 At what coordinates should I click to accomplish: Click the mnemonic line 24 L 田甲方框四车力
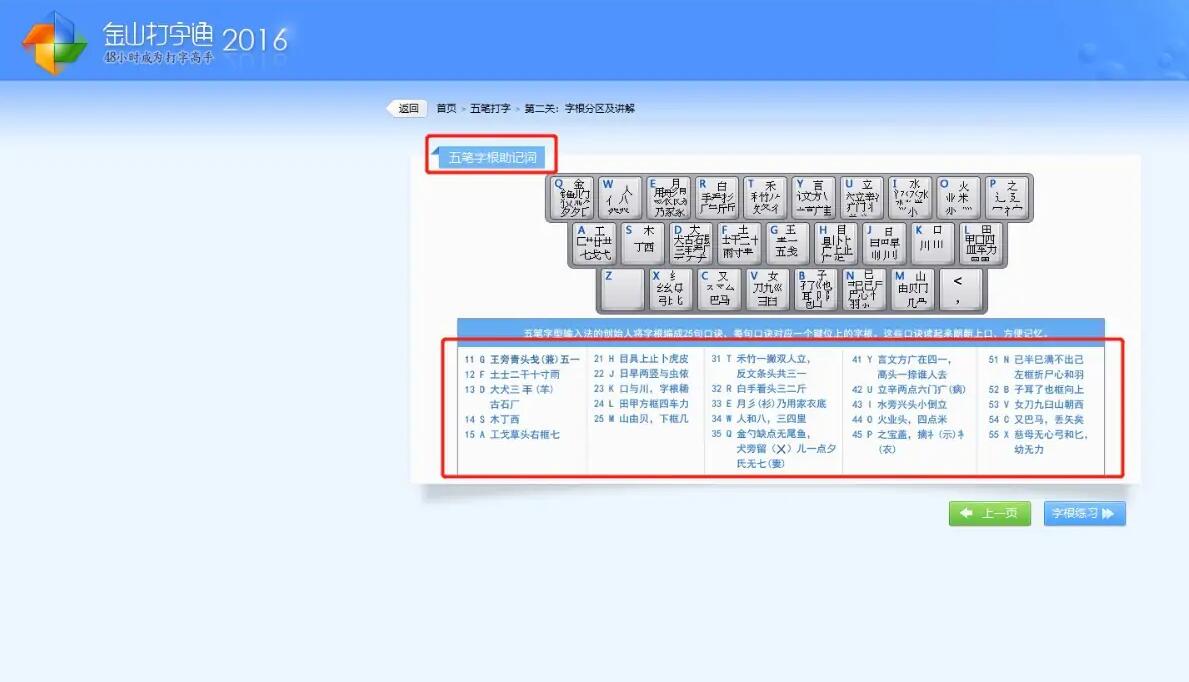point(641,404)
